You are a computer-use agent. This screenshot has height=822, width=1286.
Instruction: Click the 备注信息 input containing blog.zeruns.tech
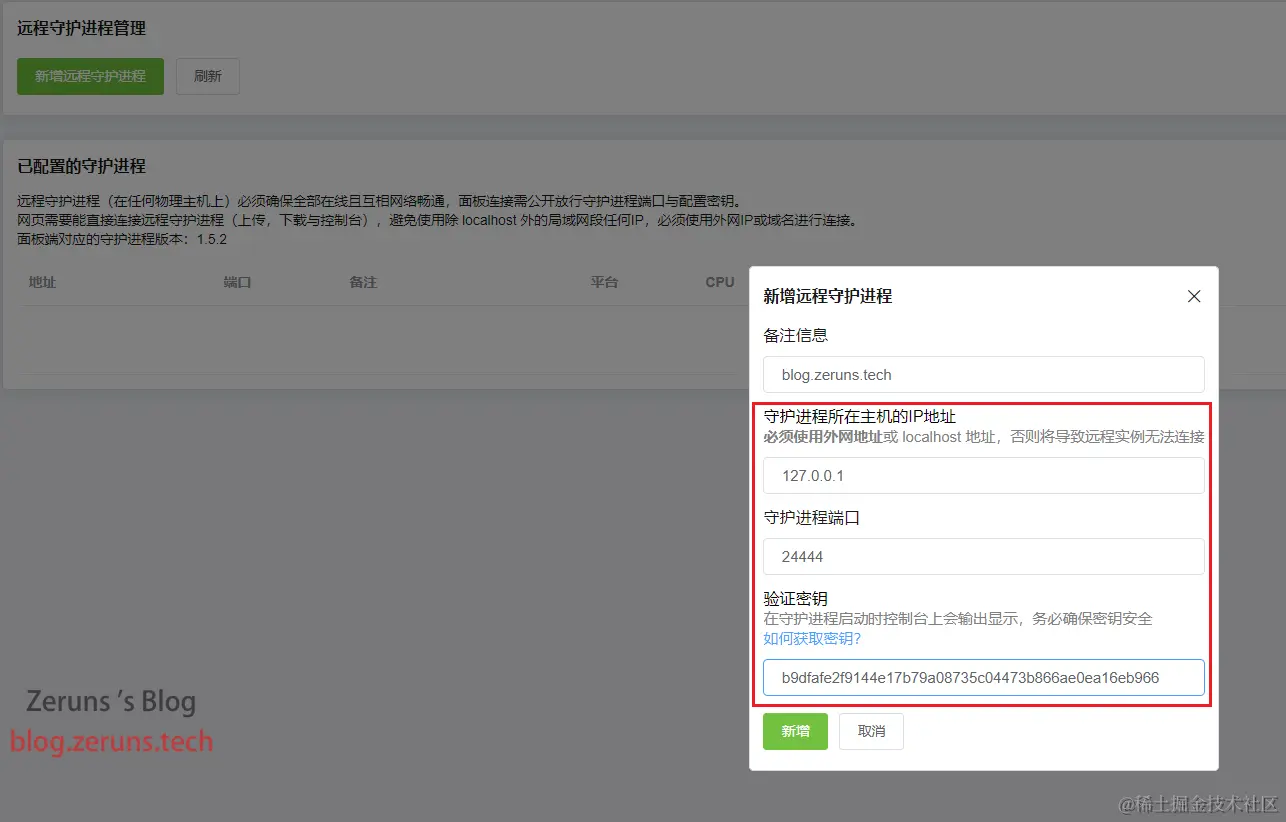point(983,375)
